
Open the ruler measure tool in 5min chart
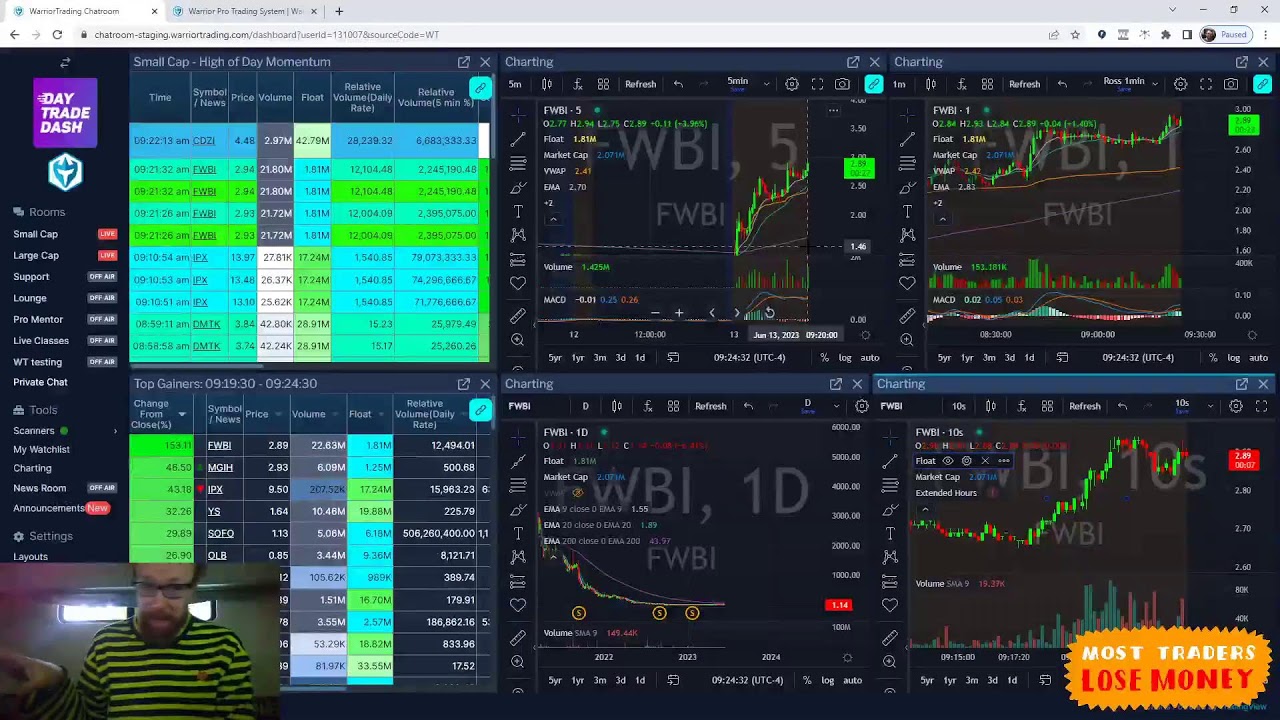(x=517, y=315)
